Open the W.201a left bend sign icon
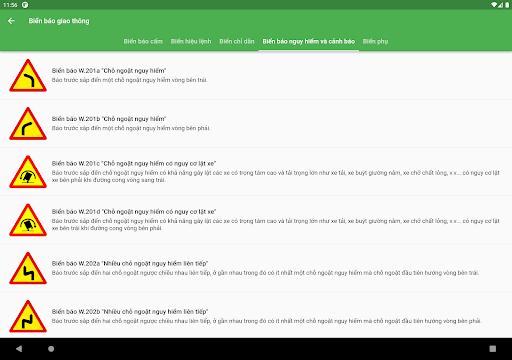This screenshot has width=512, height=360. (x=28, y=75)
